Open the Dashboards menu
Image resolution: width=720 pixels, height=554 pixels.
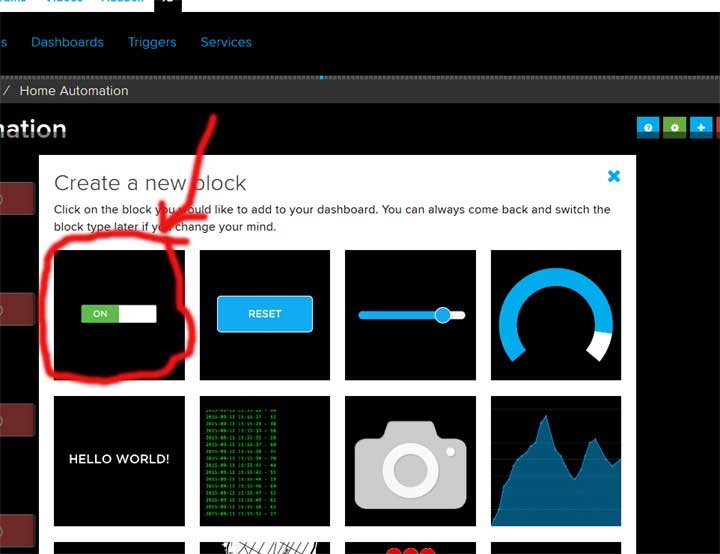(68, 42)
